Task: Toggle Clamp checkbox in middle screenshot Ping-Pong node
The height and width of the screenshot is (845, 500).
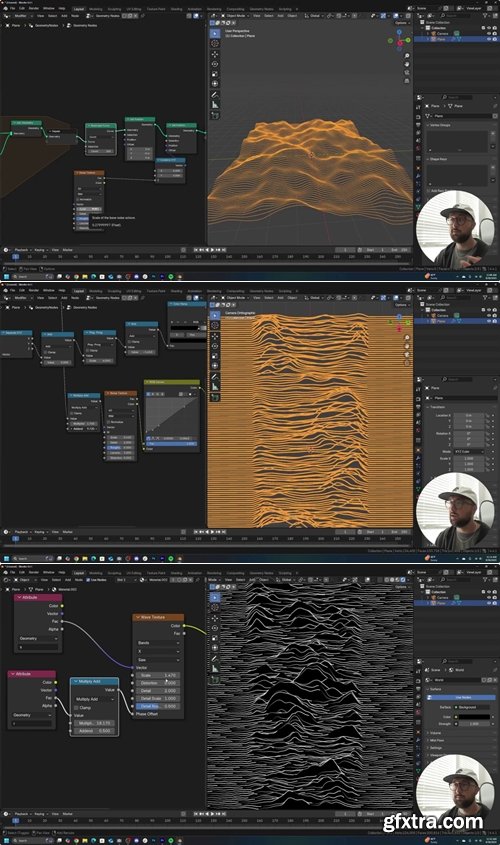Action: pos(87,350)
